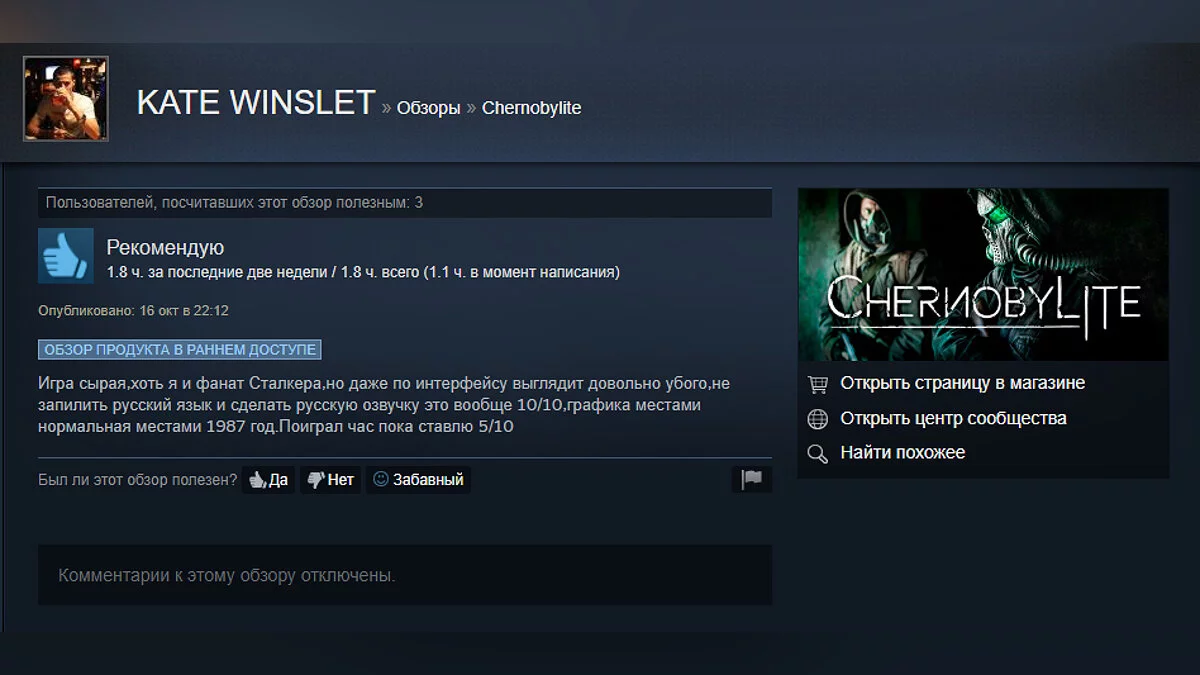Click the disabled comments box
Screen dimensions: 1200x675
pyautogui.click(x=405, y=575)
